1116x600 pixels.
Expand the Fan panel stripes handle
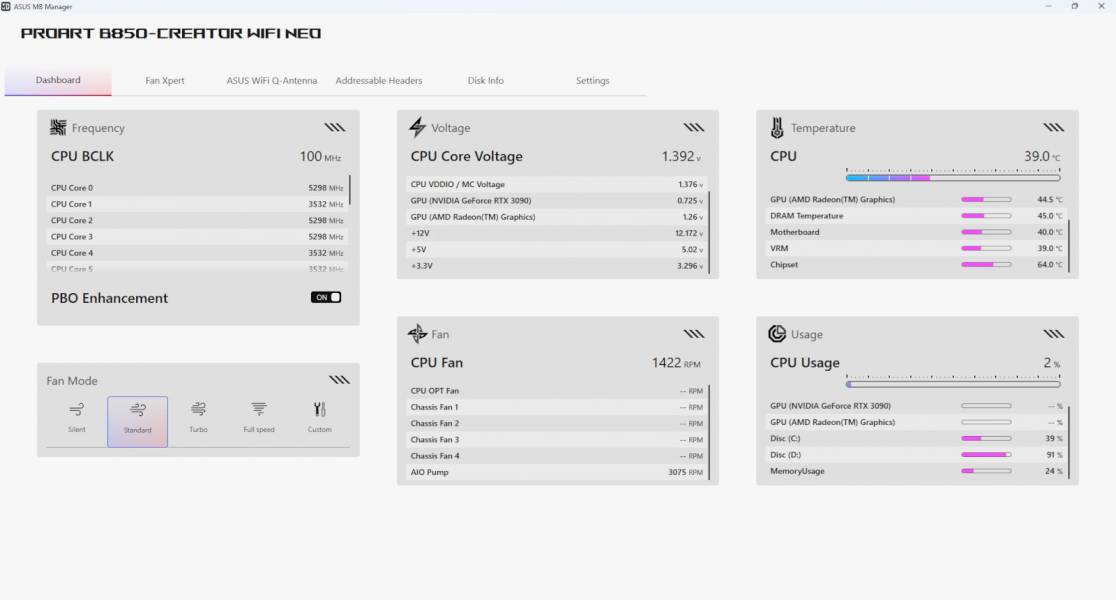[694, 334]
